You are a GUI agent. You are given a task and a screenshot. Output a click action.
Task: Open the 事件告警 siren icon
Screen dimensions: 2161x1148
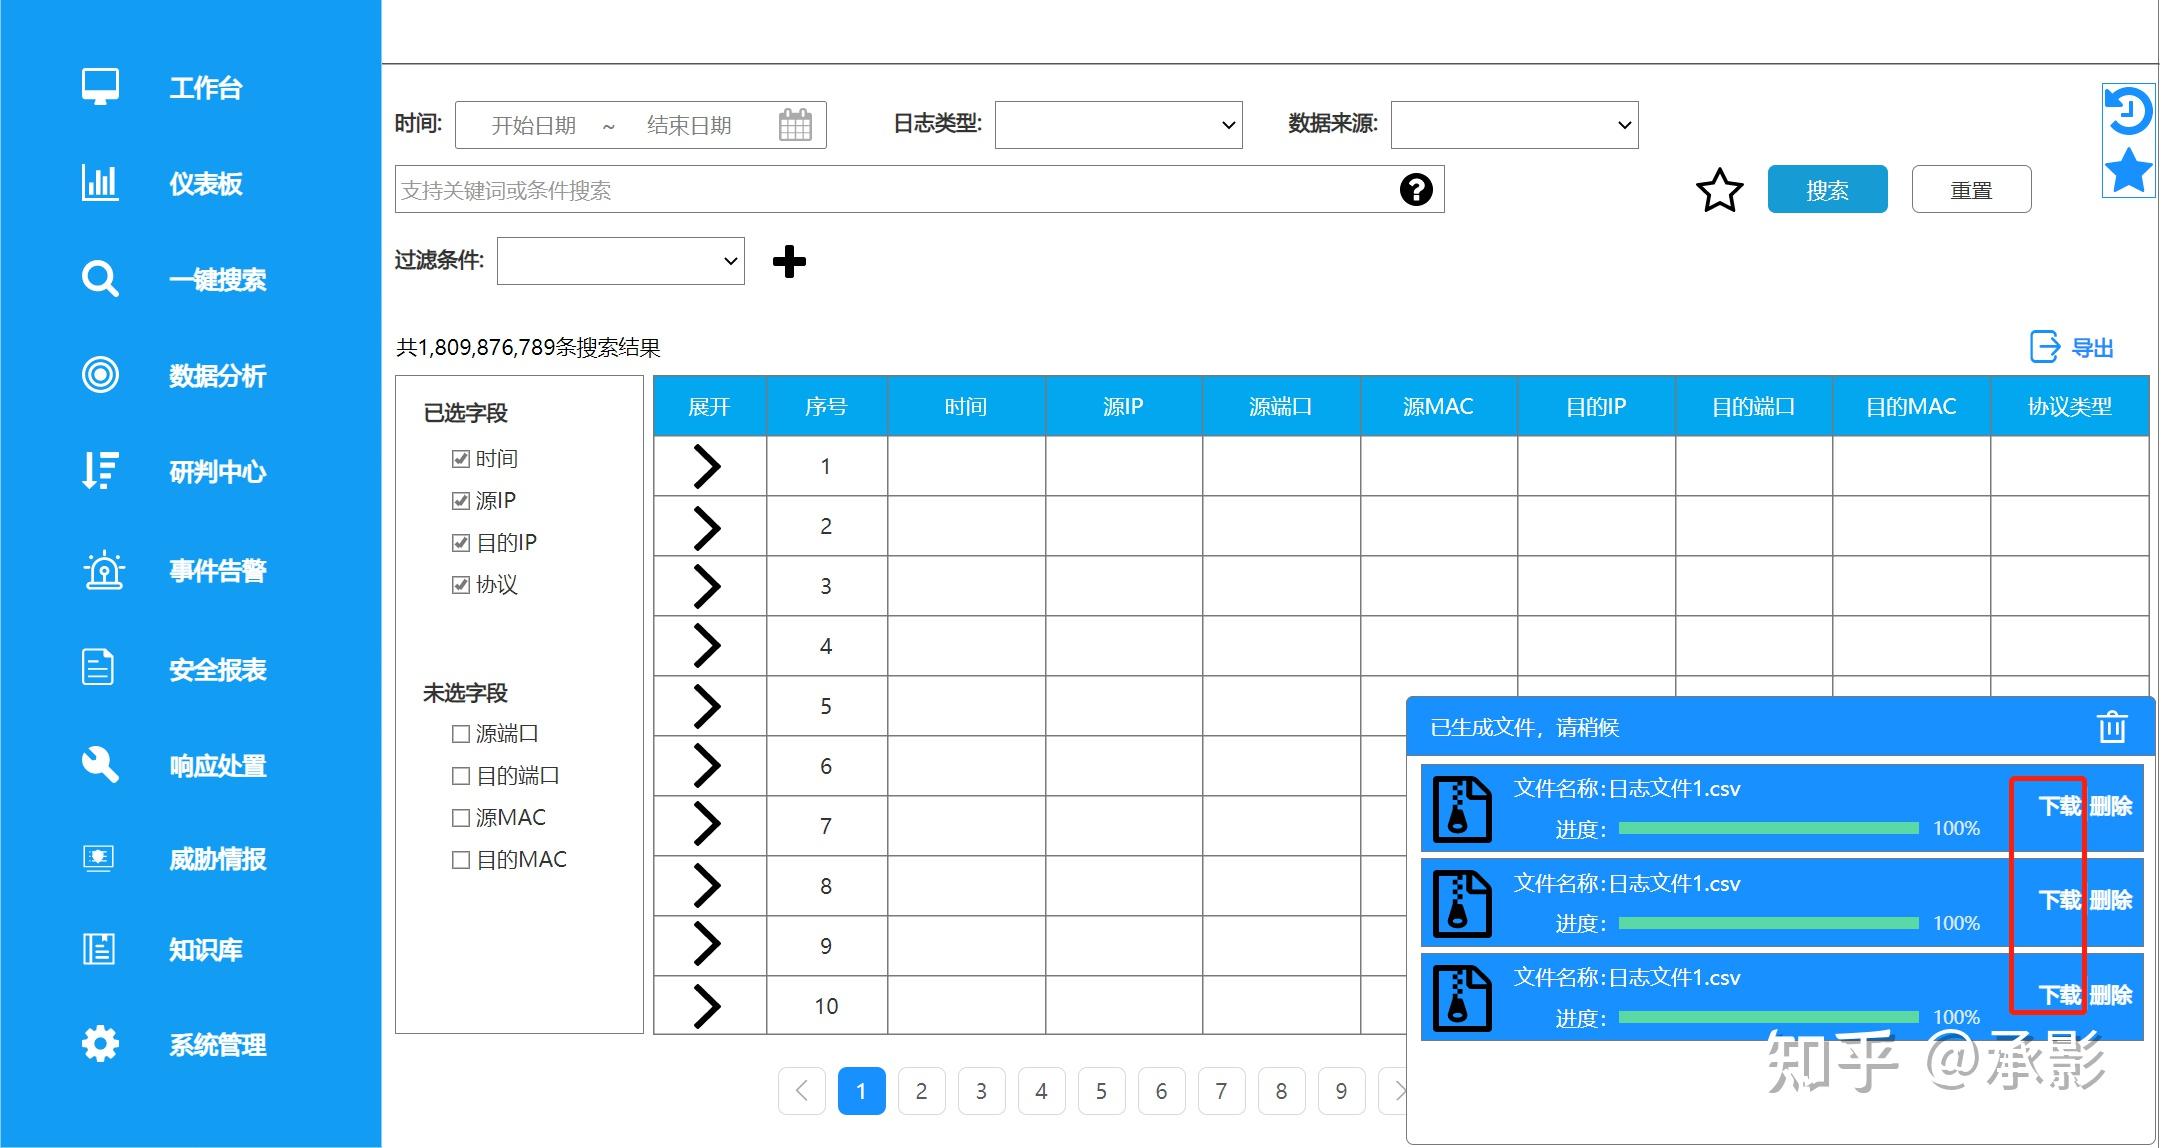tap(103, 571)
